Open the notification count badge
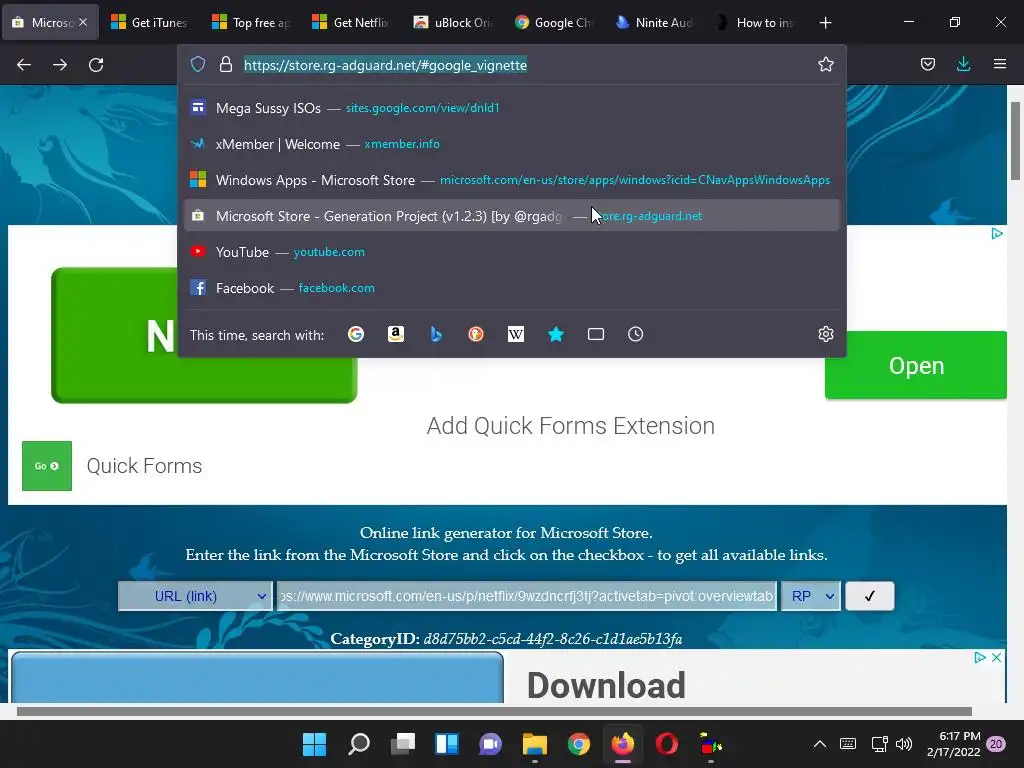This screenshot has height=768, width=1024. point(996,744)
